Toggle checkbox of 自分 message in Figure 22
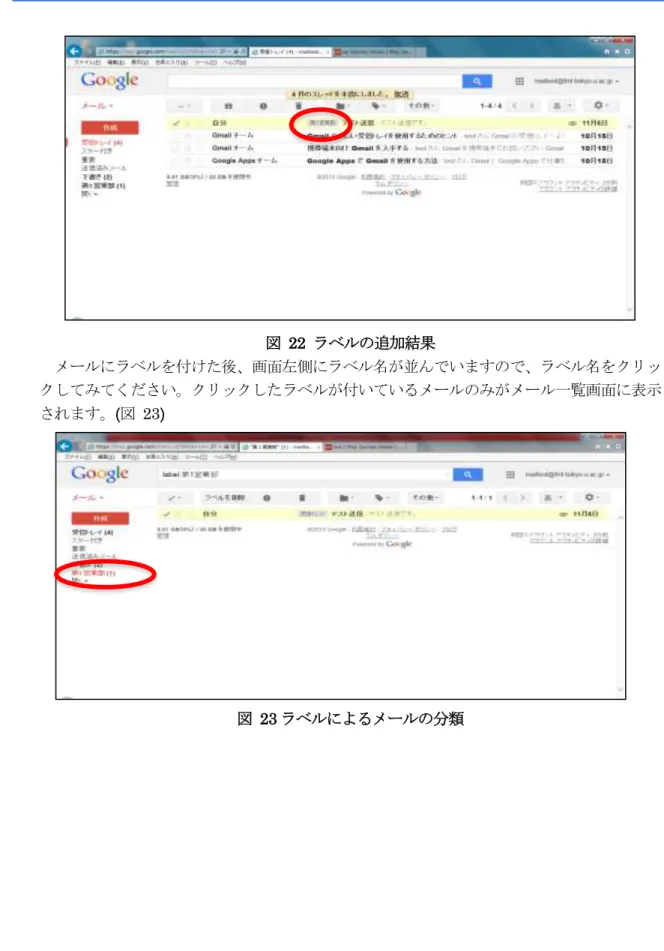The width and height of the screenshot is (664, 951). [x=176, y=123]
